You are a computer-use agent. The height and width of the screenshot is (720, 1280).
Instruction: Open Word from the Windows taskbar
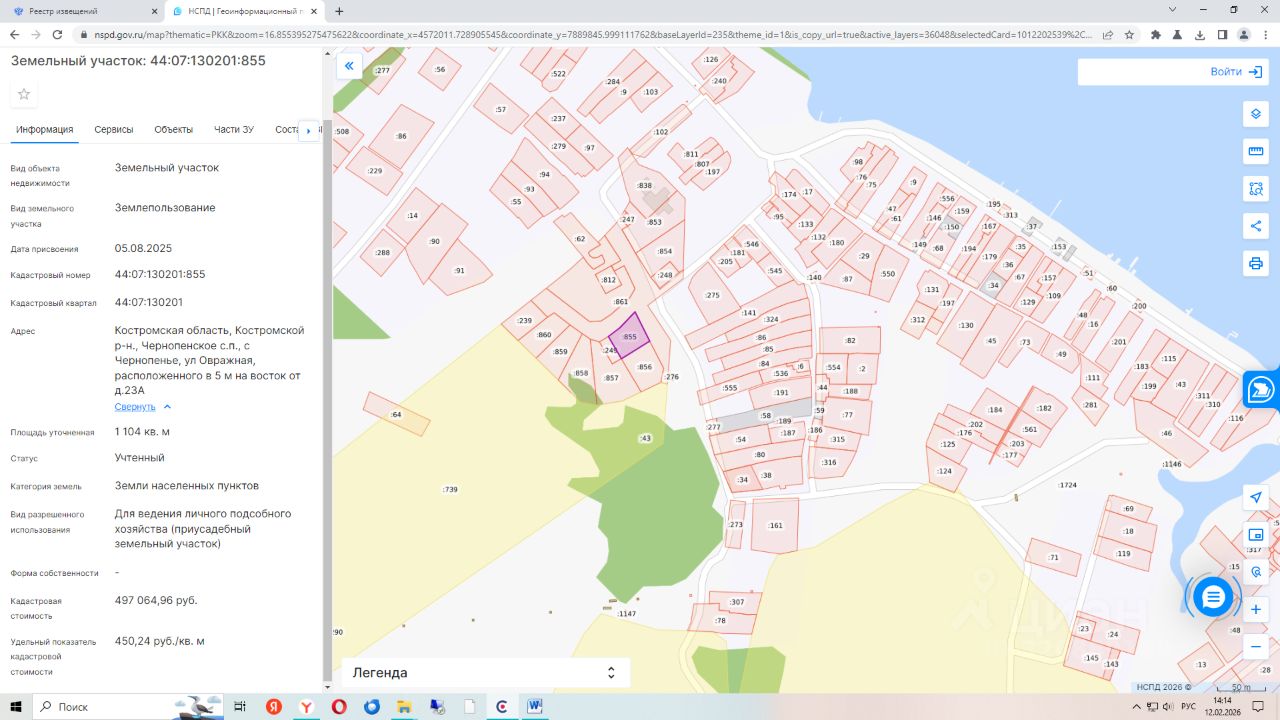coord(535,707)
